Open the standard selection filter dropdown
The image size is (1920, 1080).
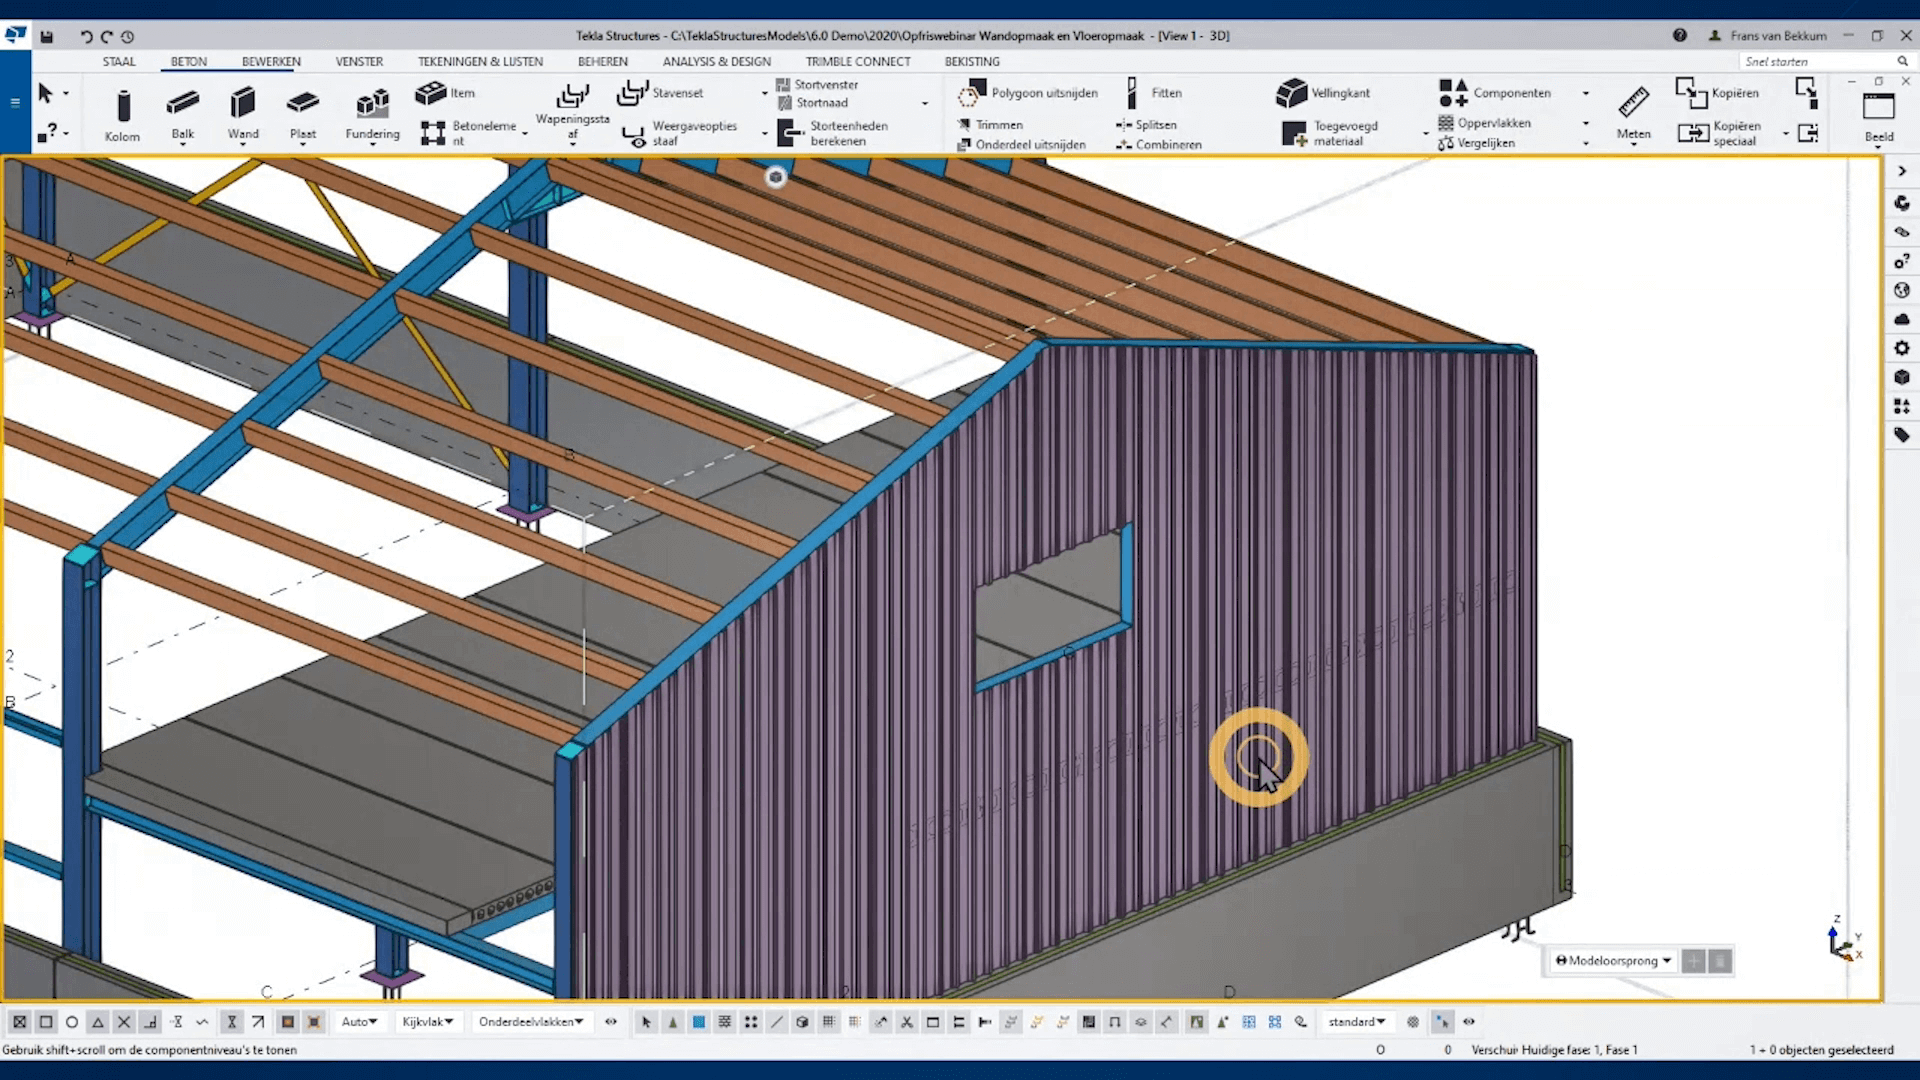(x=1357, y=1022)
